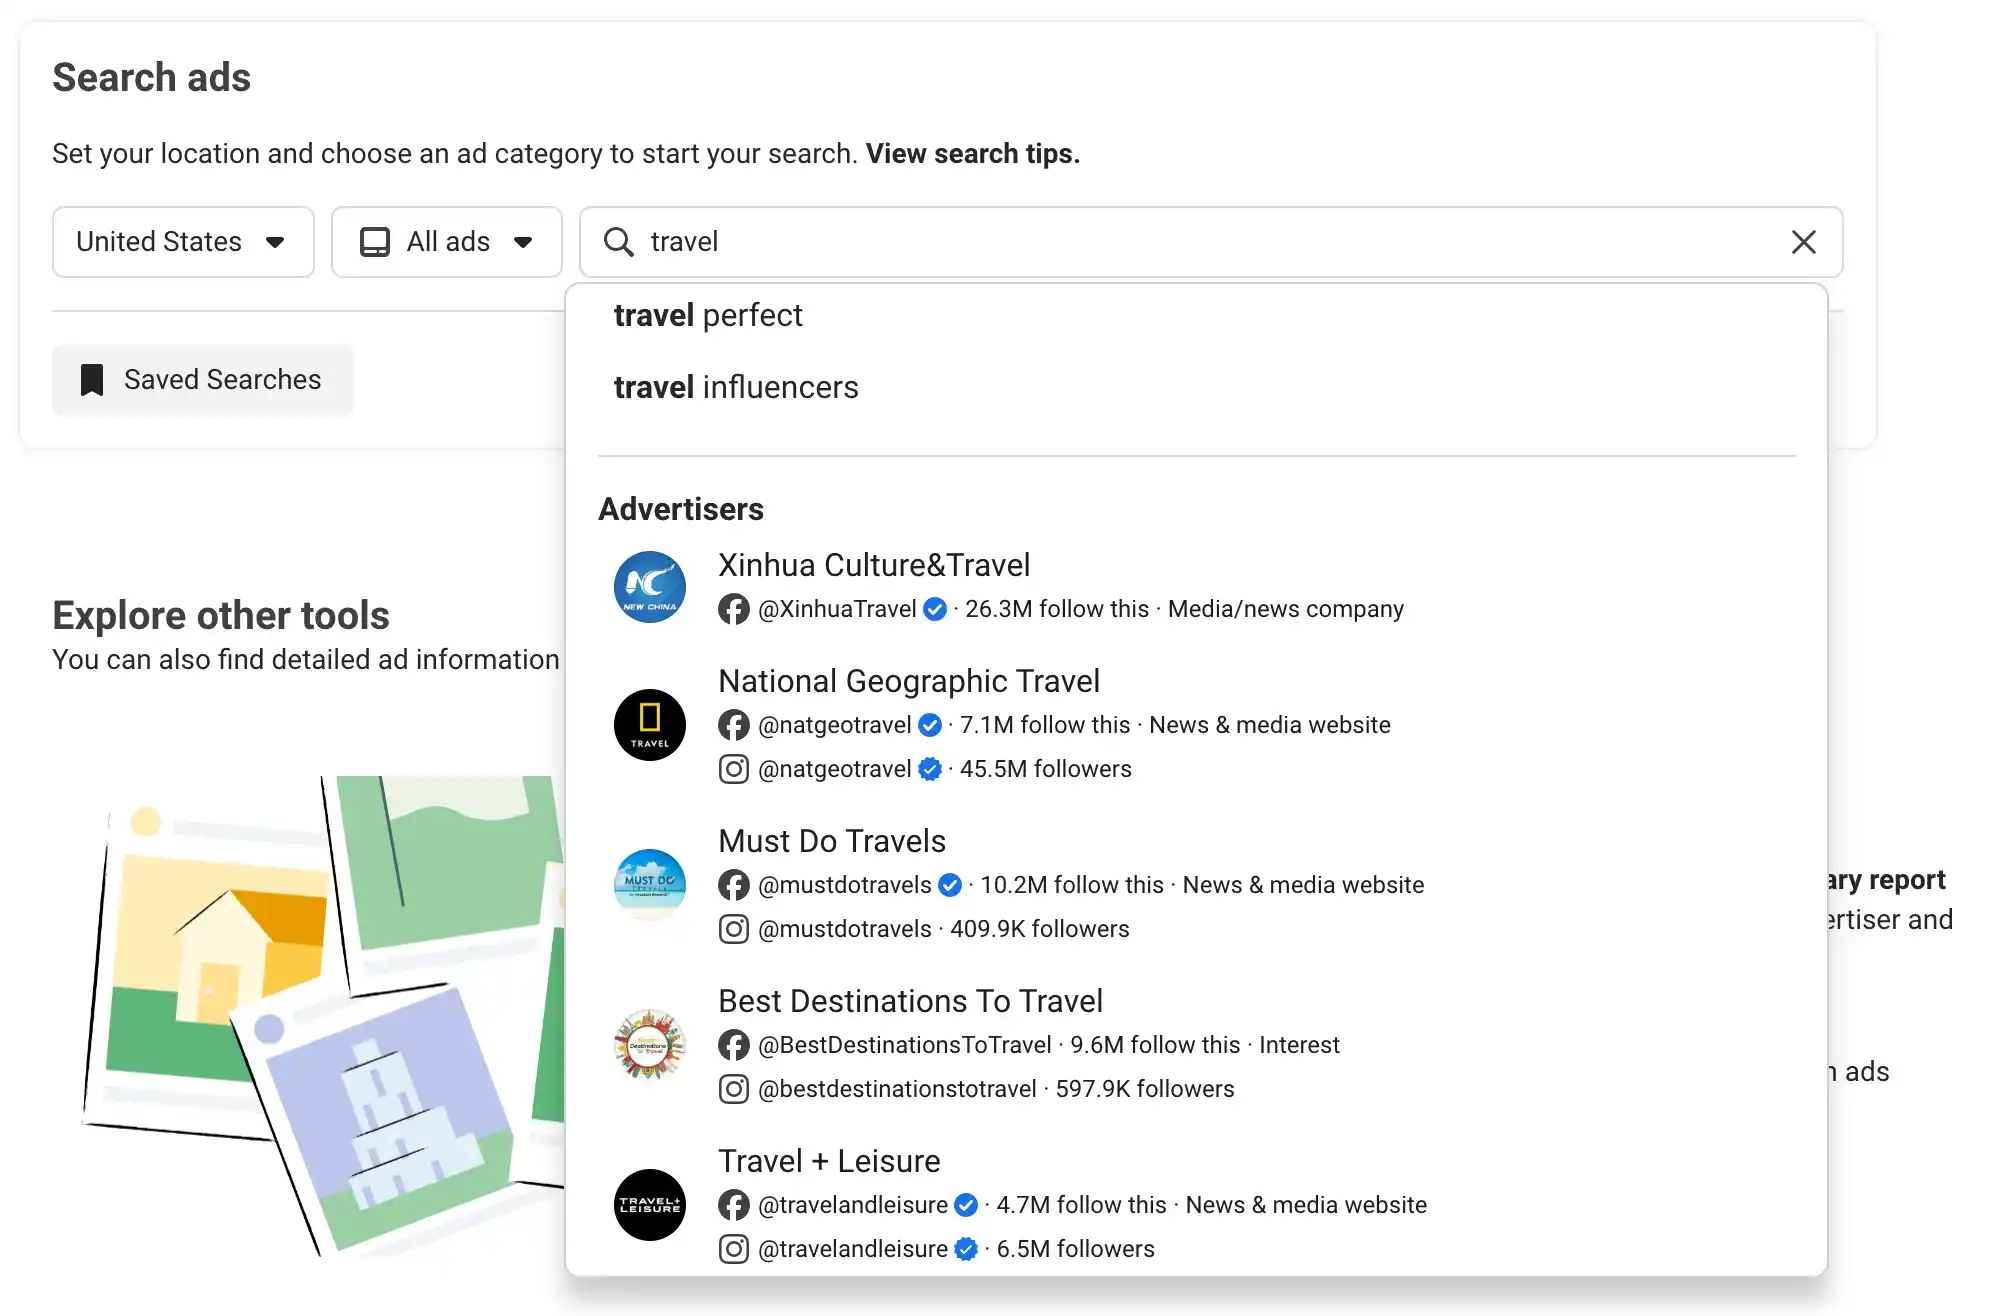Click the Instagram icon beside @bestdestinationstotravel

click(x=734, y=1089)
